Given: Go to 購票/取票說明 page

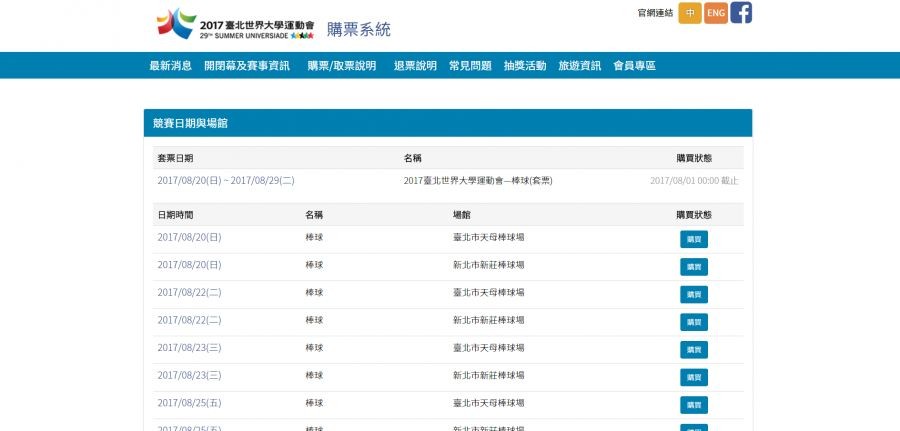Looking at the screenshot, I should tap(342, 66).
